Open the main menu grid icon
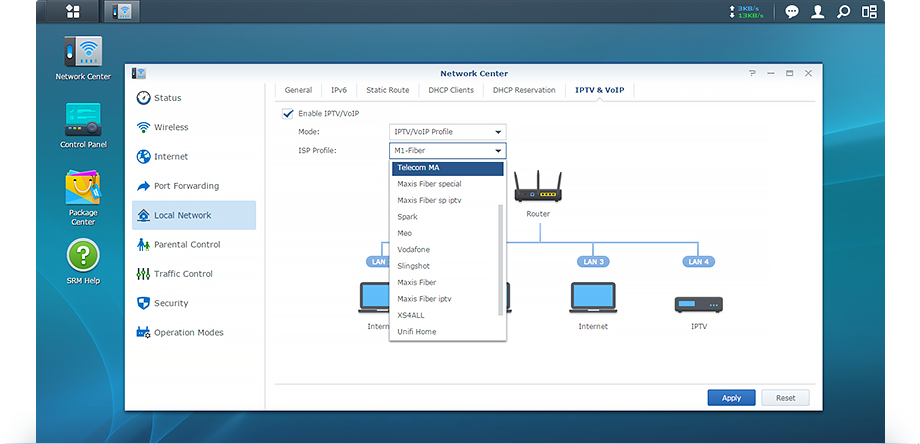 73,12
